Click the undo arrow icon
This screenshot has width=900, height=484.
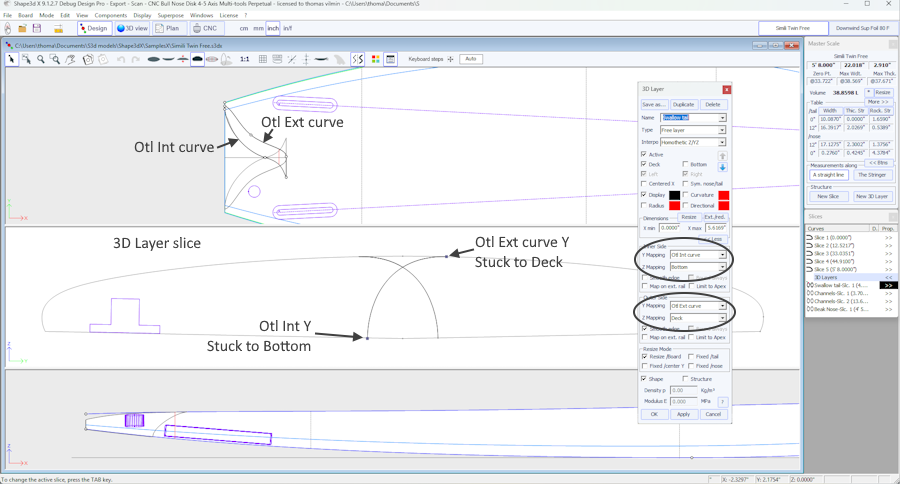click(x=121, y=60)
